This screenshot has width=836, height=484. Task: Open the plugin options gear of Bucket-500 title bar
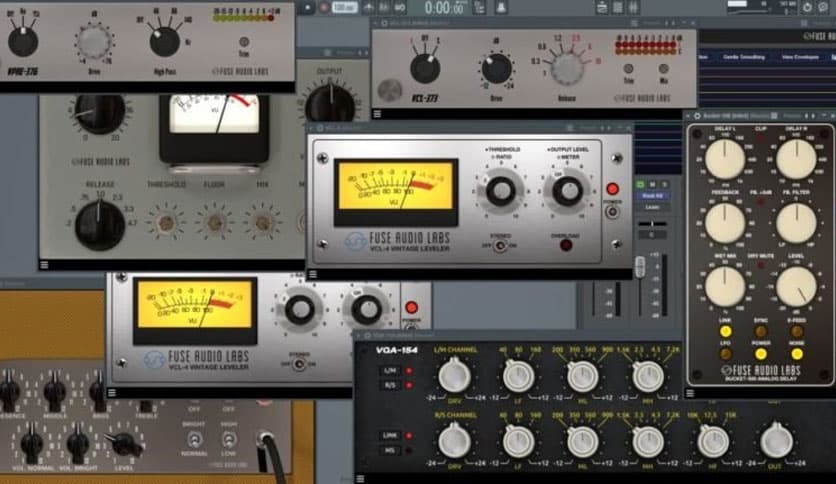697,116
